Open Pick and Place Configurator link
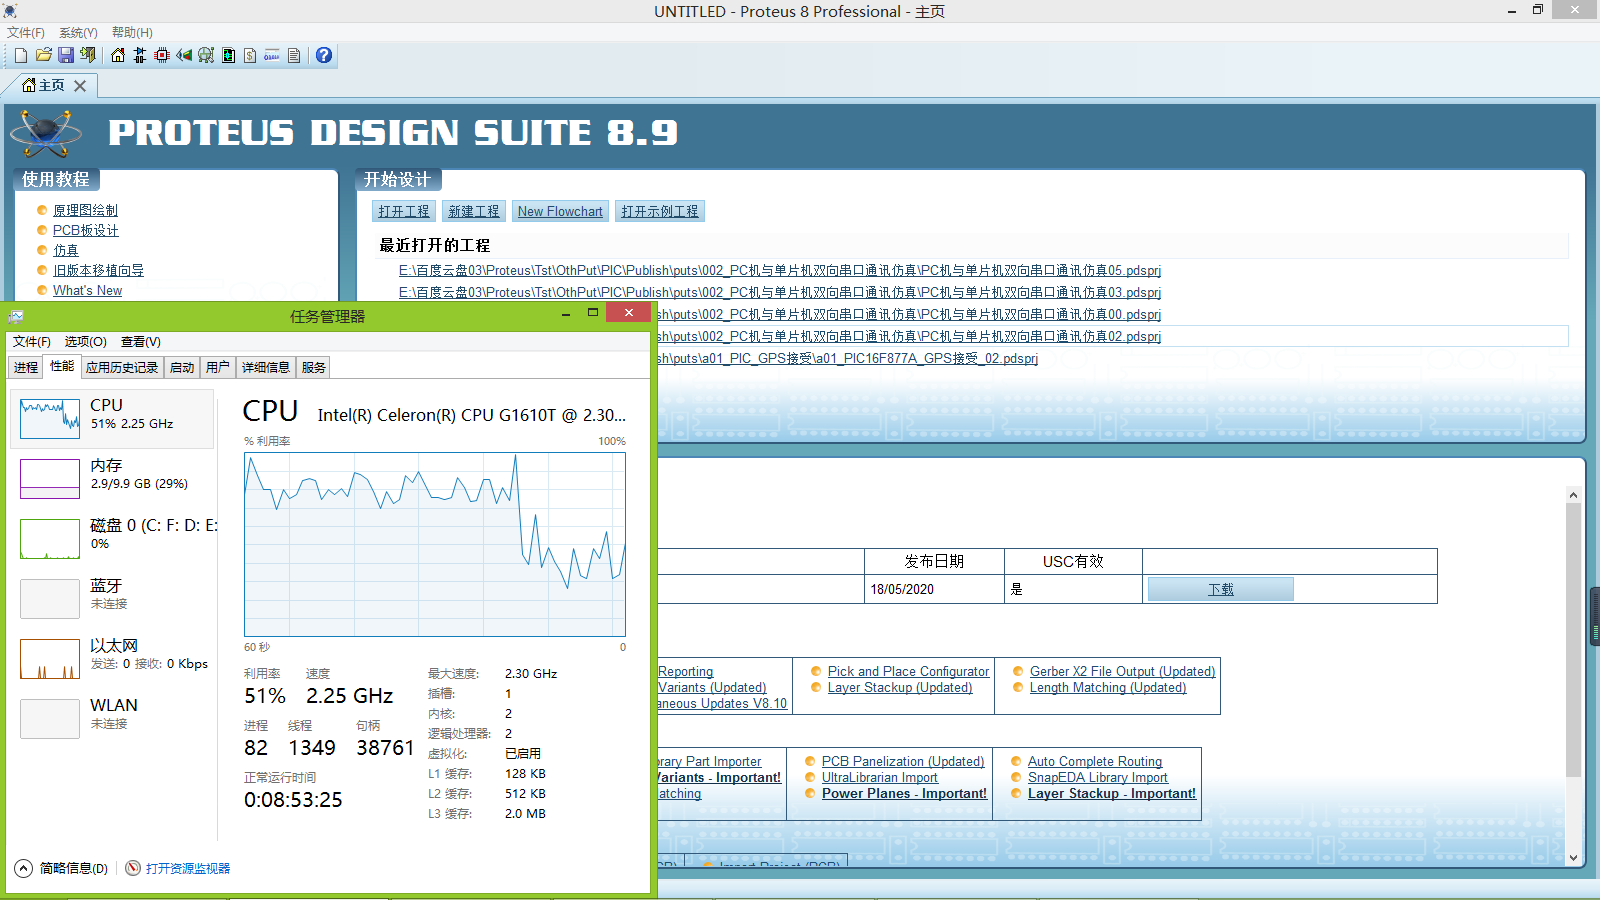The height and width of the screenshot is (900, 1600). (x=908, y=671)
